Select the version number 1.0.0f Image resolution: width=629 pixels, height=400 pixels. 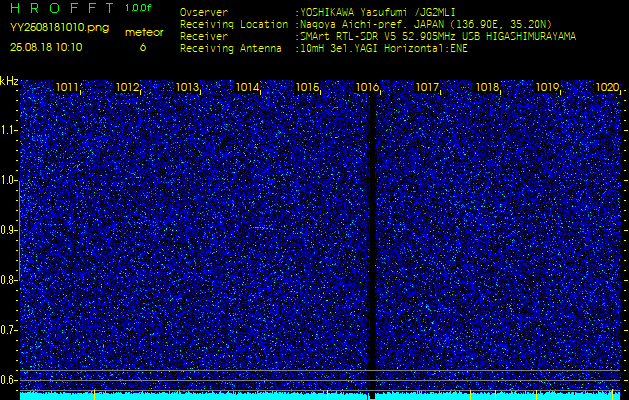coord(138,8)
